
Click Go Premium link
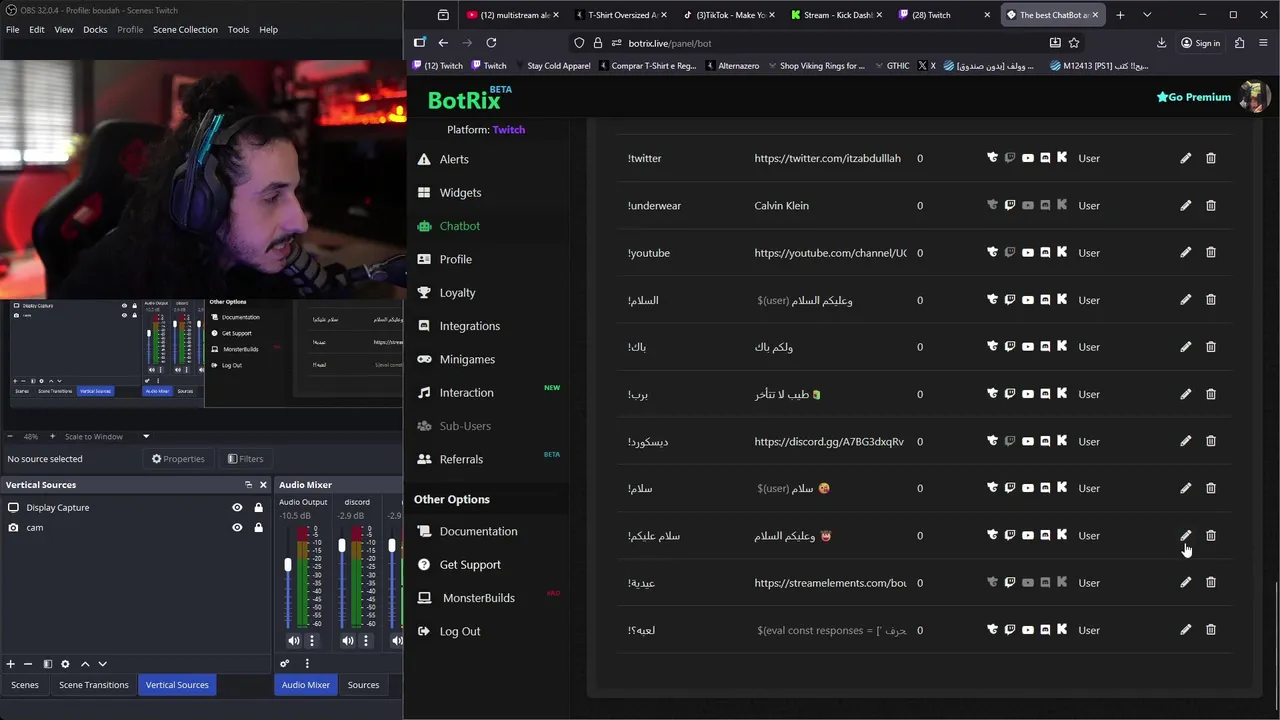[1194, 97]
